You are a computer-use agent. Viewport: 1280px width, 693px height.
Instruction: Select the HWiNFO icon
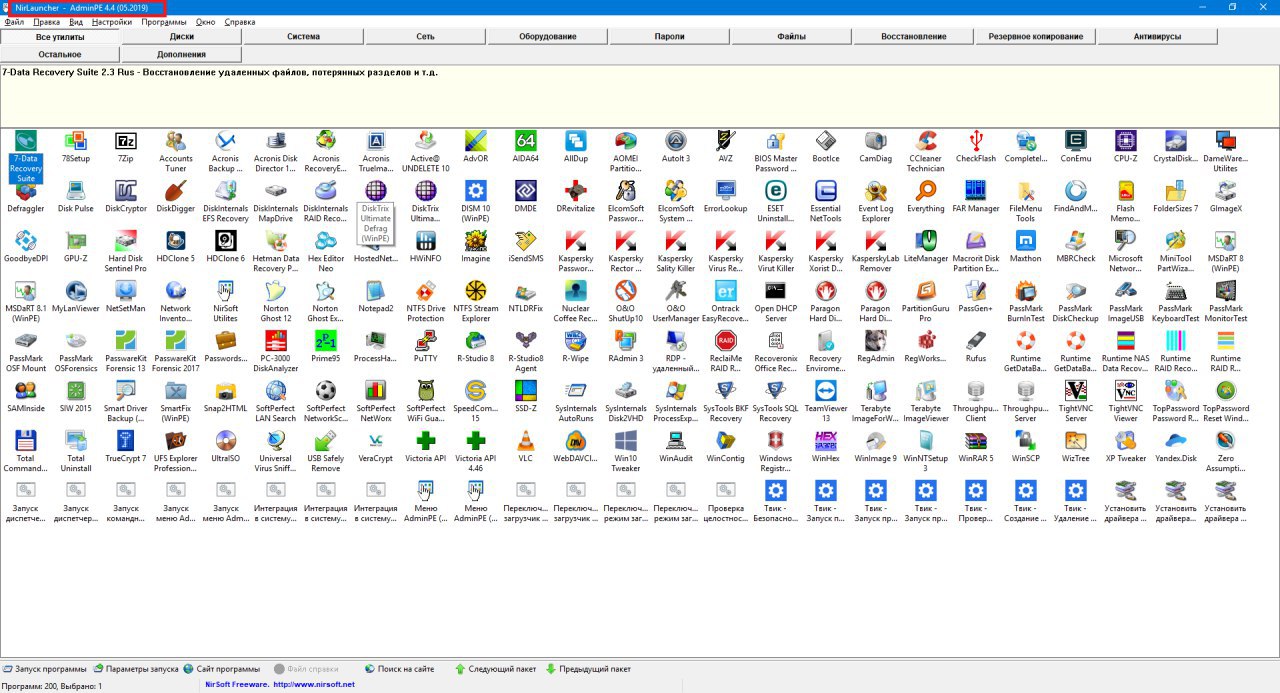click(x=426, y=241)
